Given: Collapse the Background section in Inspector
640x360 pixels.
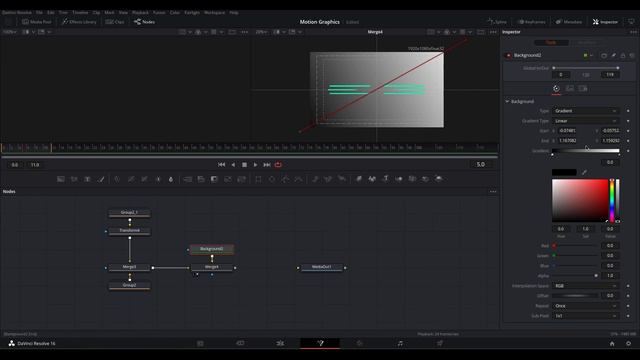Looking at the screenshot, I should click(x=507, y=101).
